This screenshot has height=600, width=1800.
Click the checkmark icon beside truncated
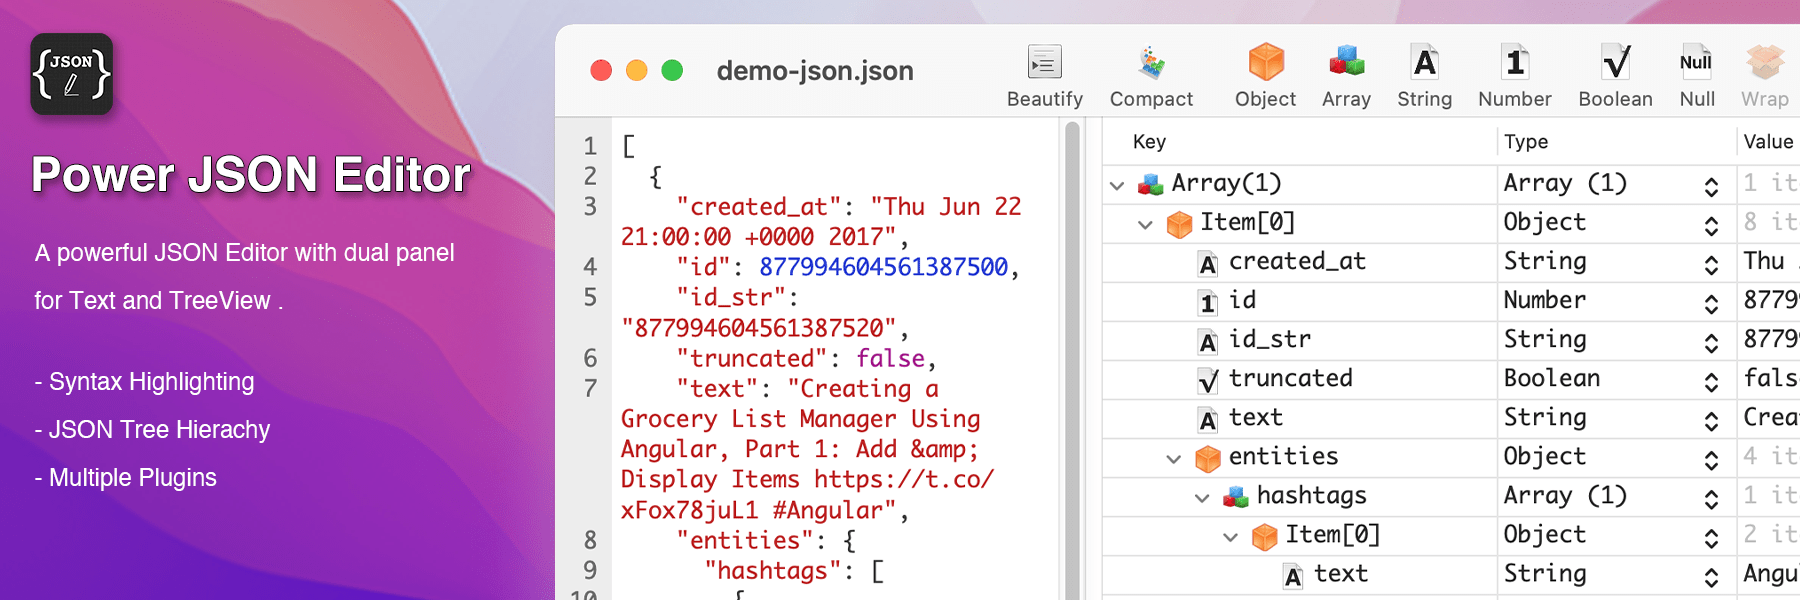click(1208, 380)
